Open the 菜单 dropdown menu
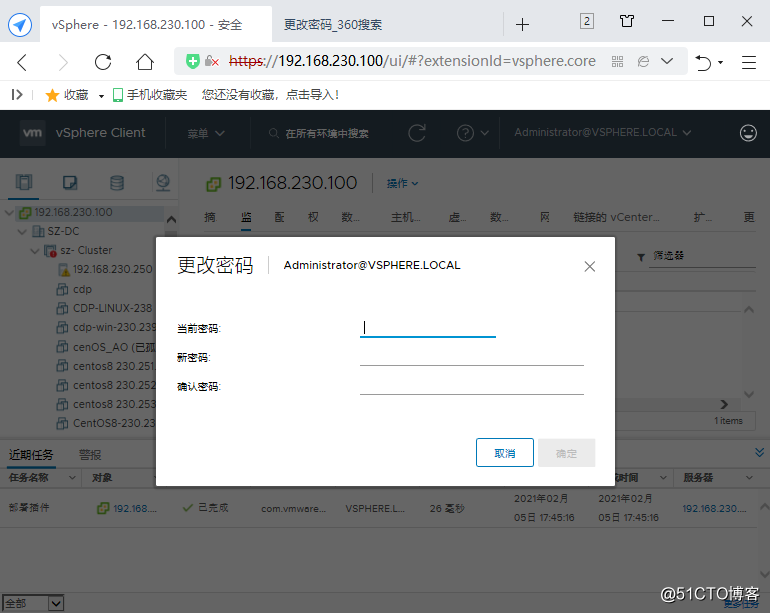Screen dimensions: 770x613 point(206,133)
